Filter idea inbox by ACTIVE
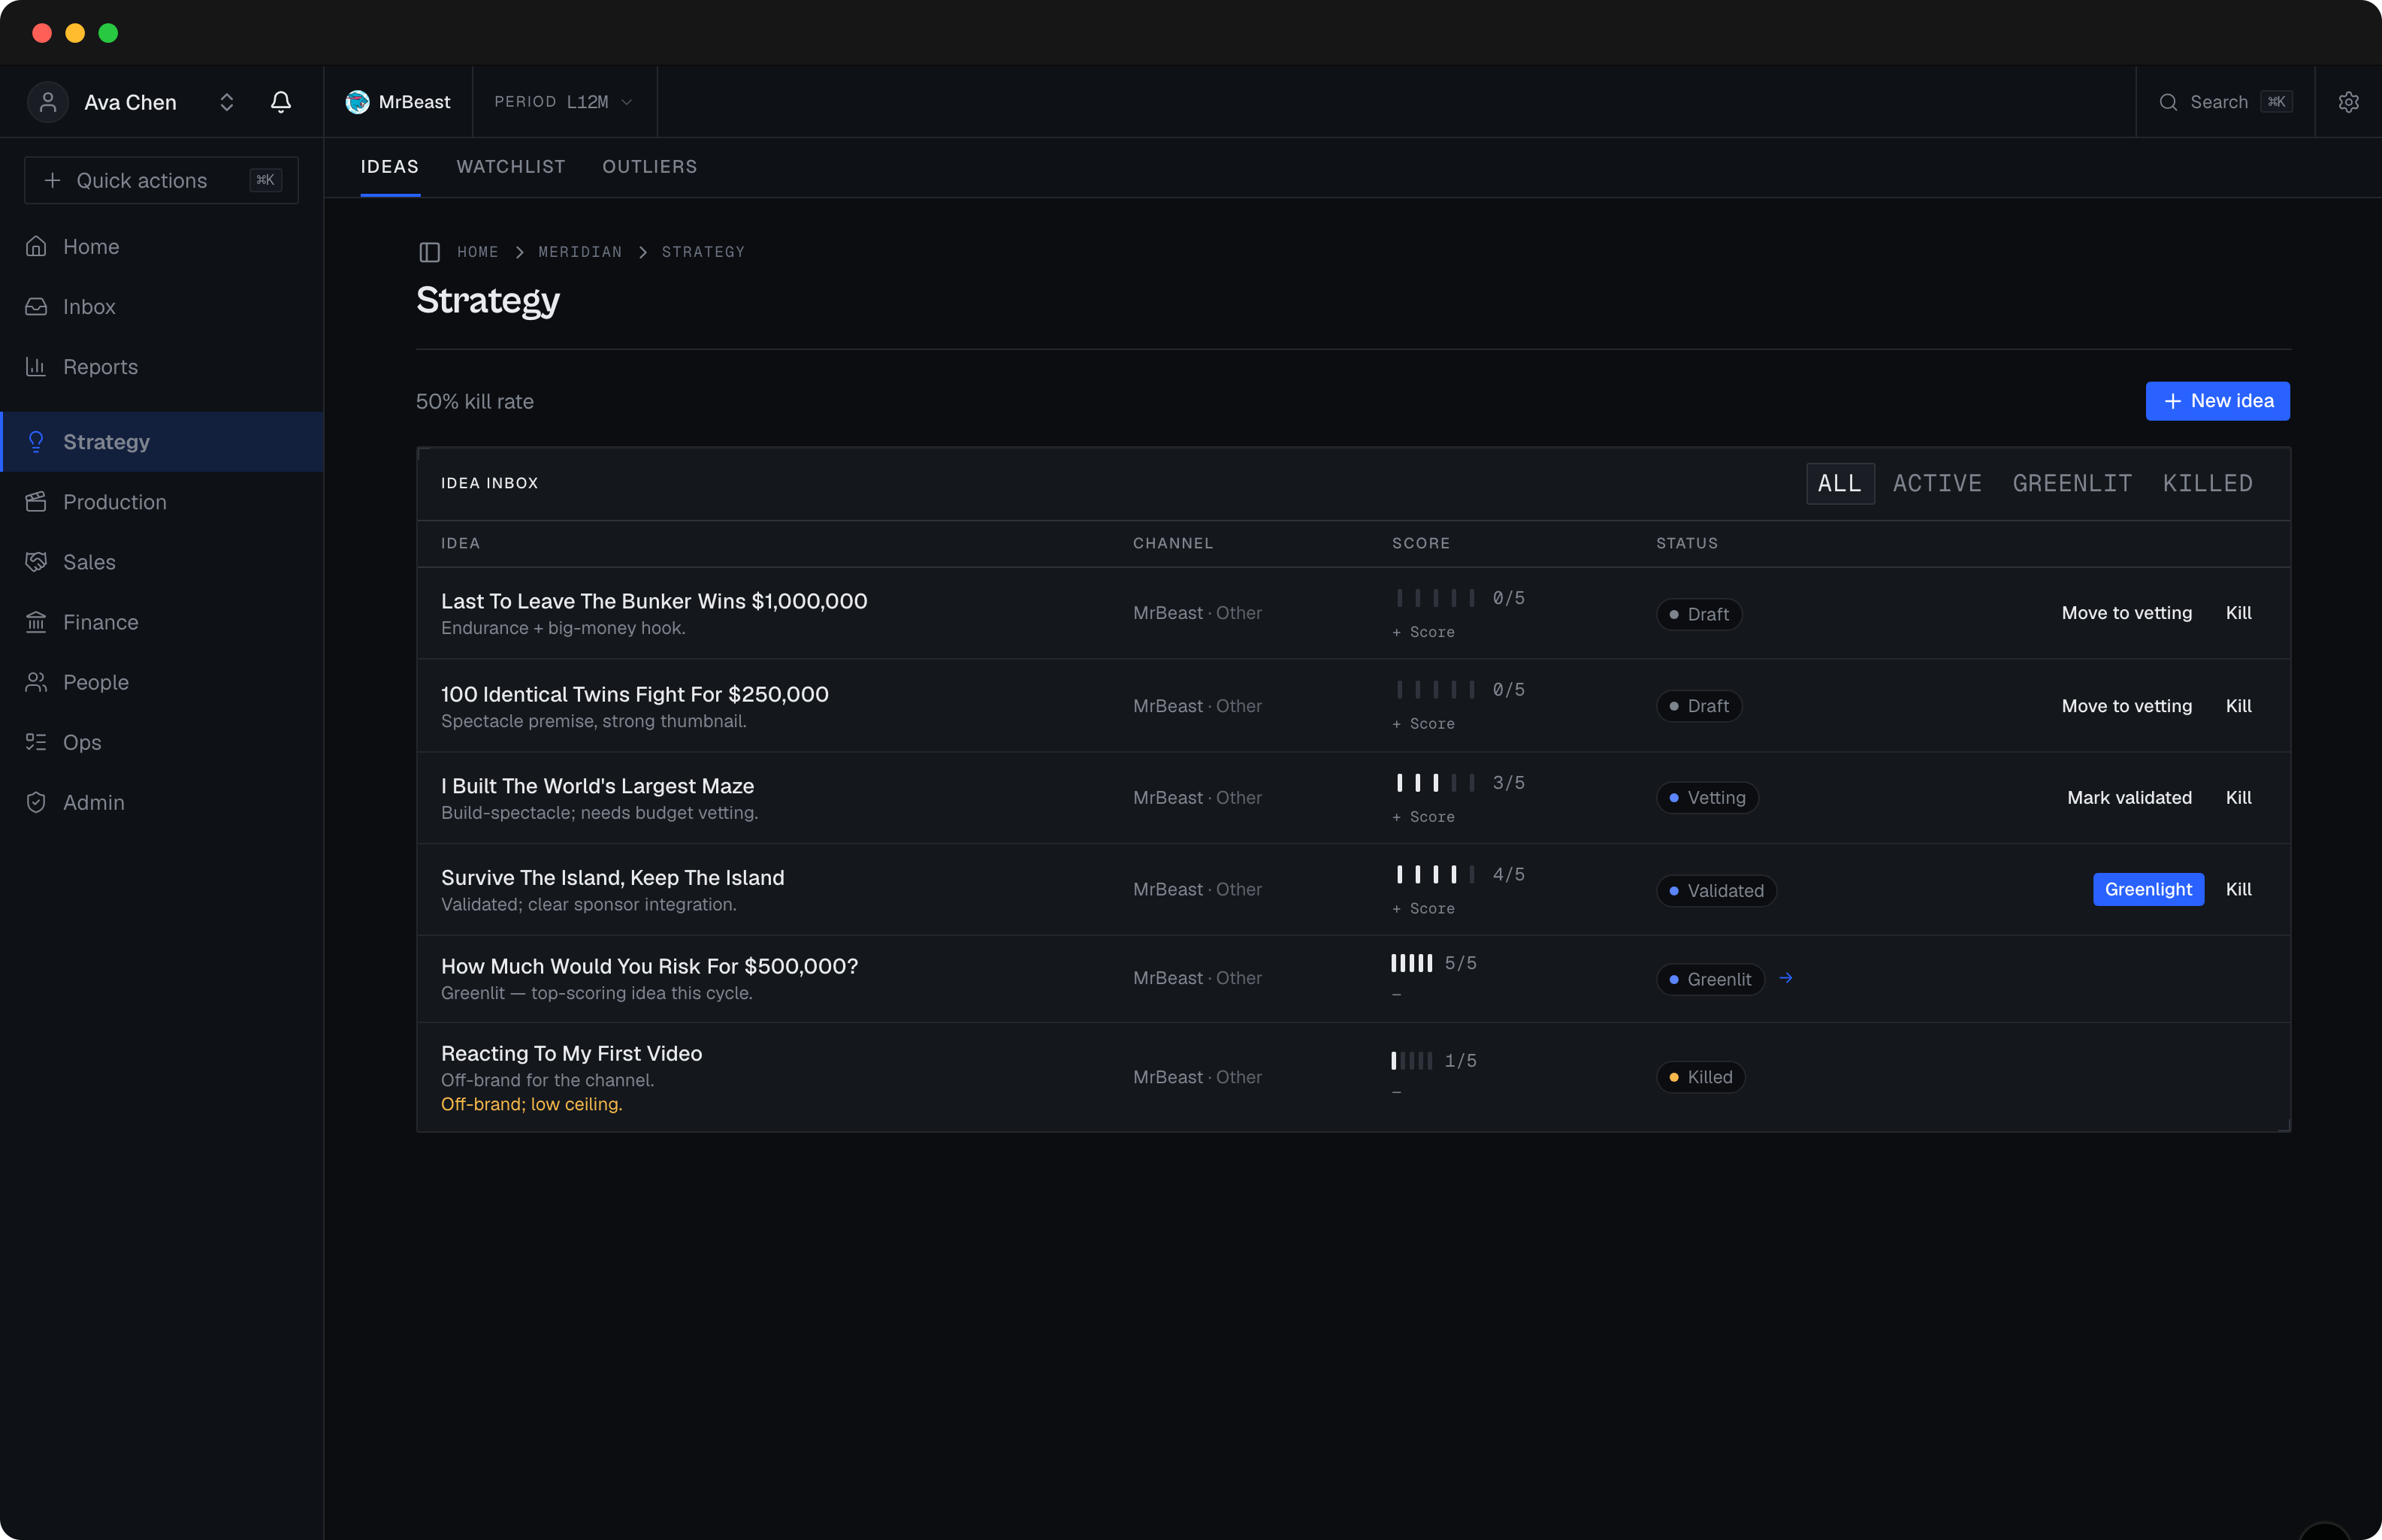The width and height of the screenshot is (2382, 1540). click(1937, 484)
